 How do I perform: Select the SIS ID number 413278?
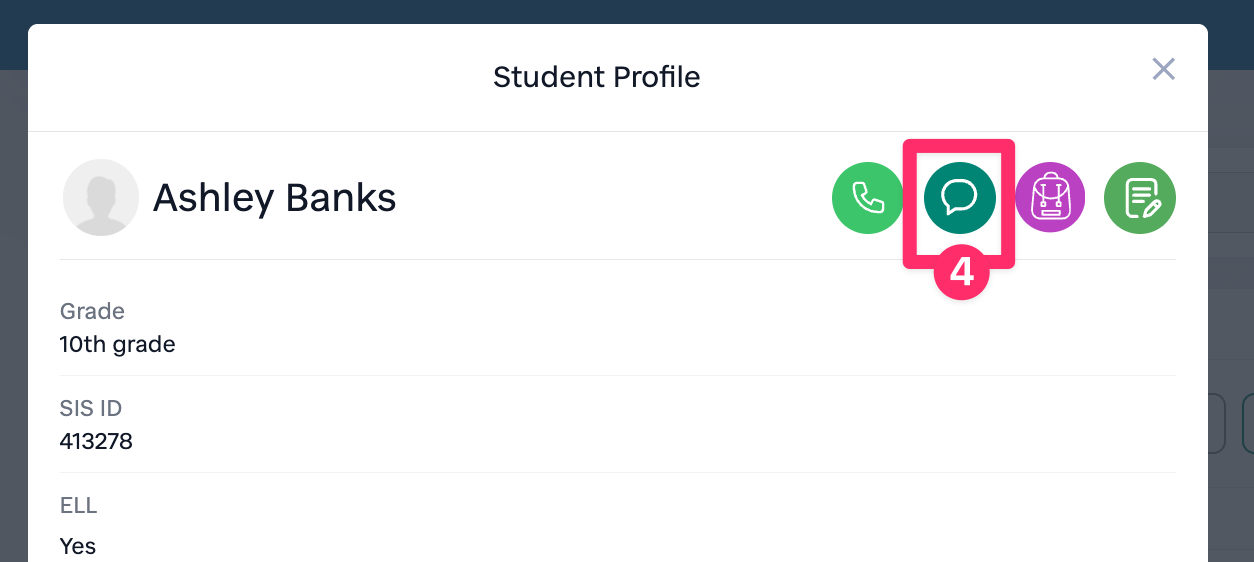tap(96, 441)
